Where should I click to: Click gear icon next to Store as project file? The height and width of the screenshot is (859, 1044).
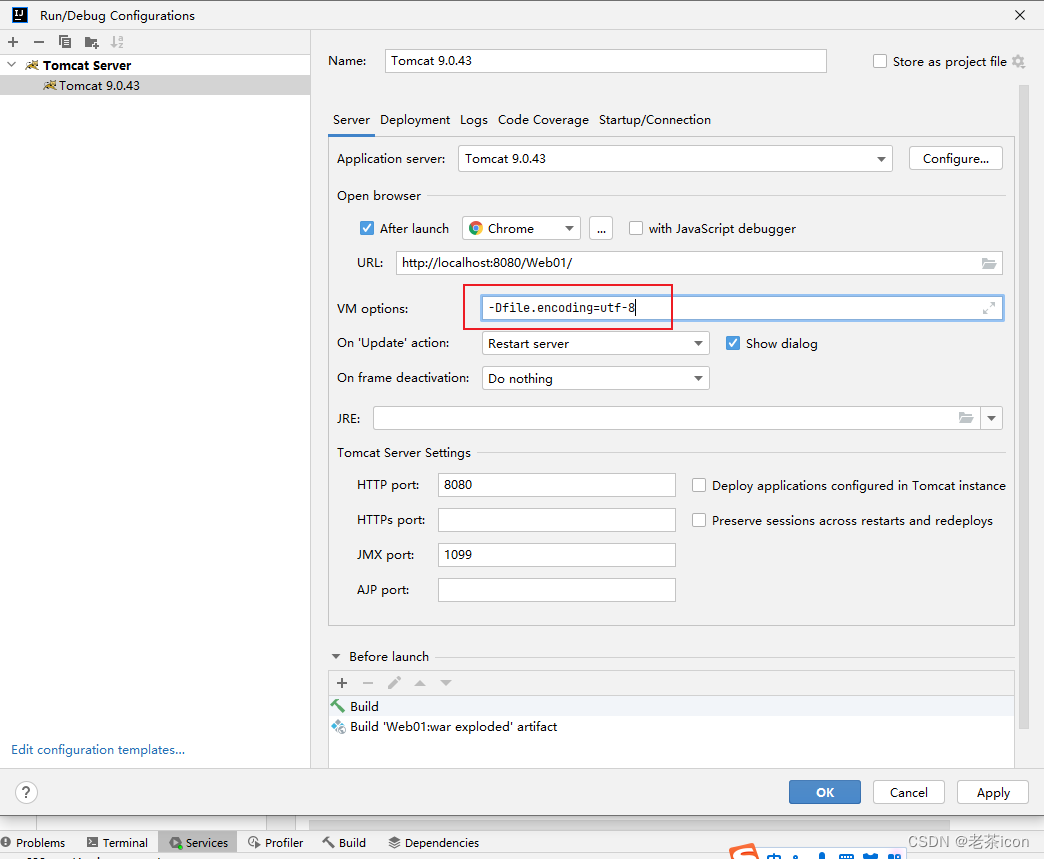tap(1019, 61)
